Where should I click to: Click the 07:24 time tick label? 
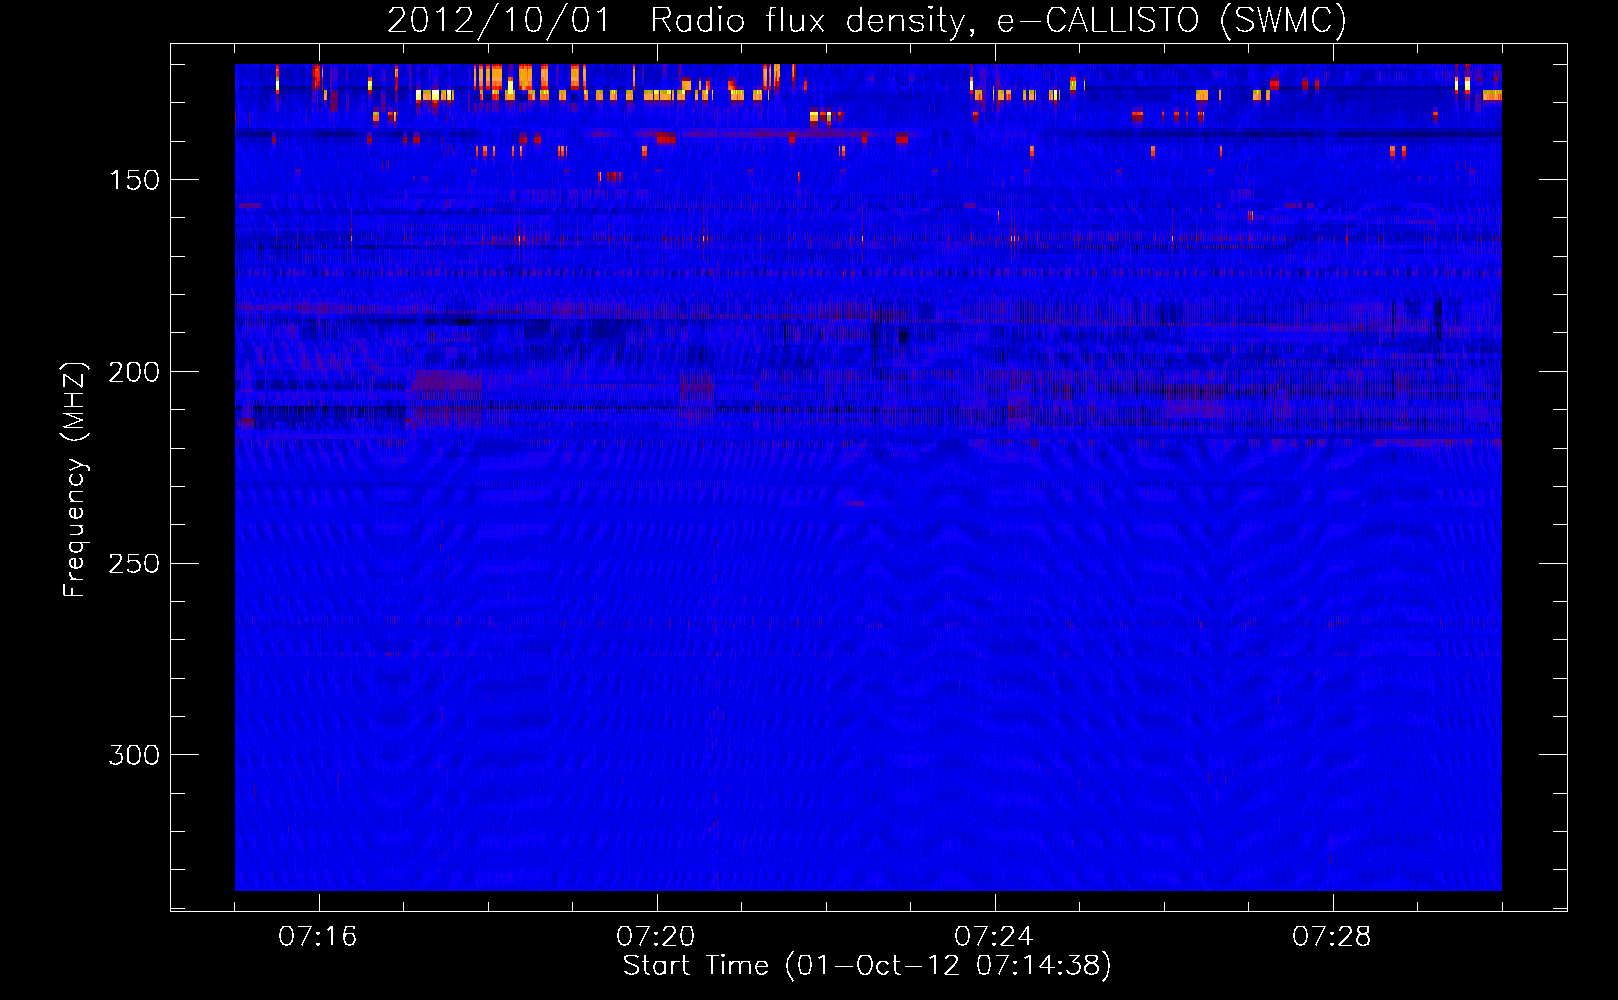coord(994,936)
